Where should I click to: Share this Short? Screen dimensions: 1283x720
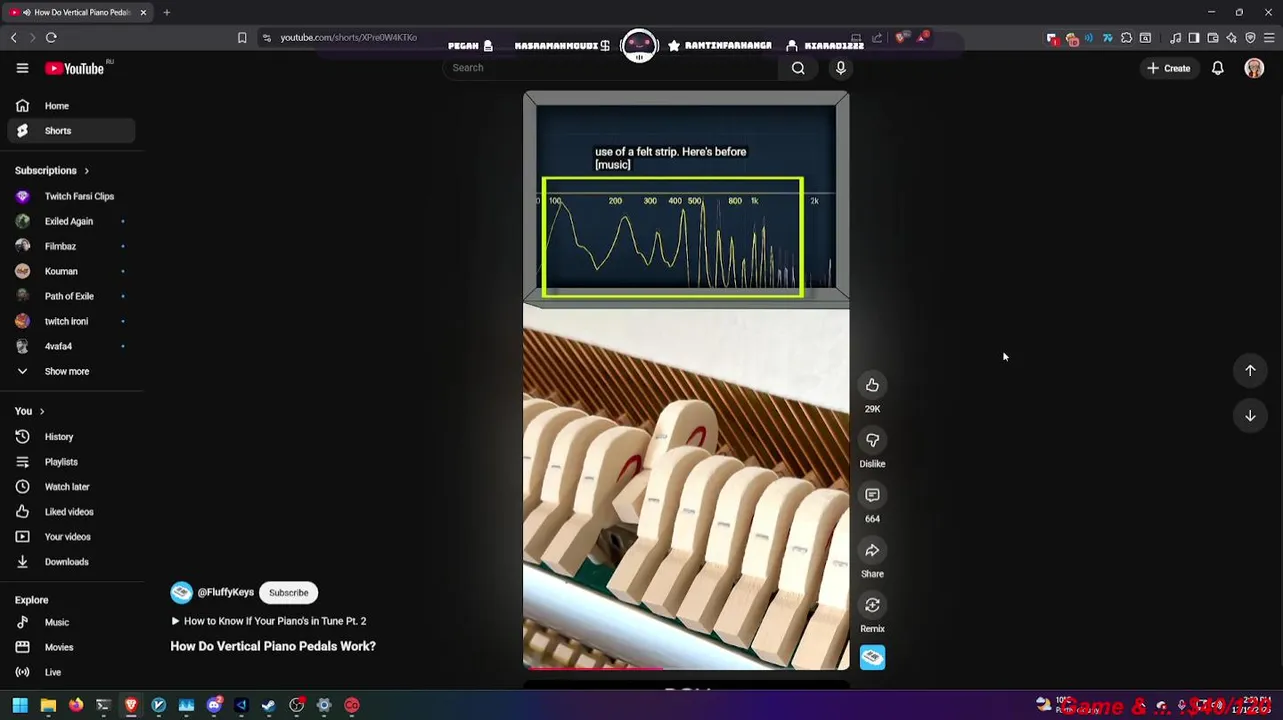click(872, 550)
